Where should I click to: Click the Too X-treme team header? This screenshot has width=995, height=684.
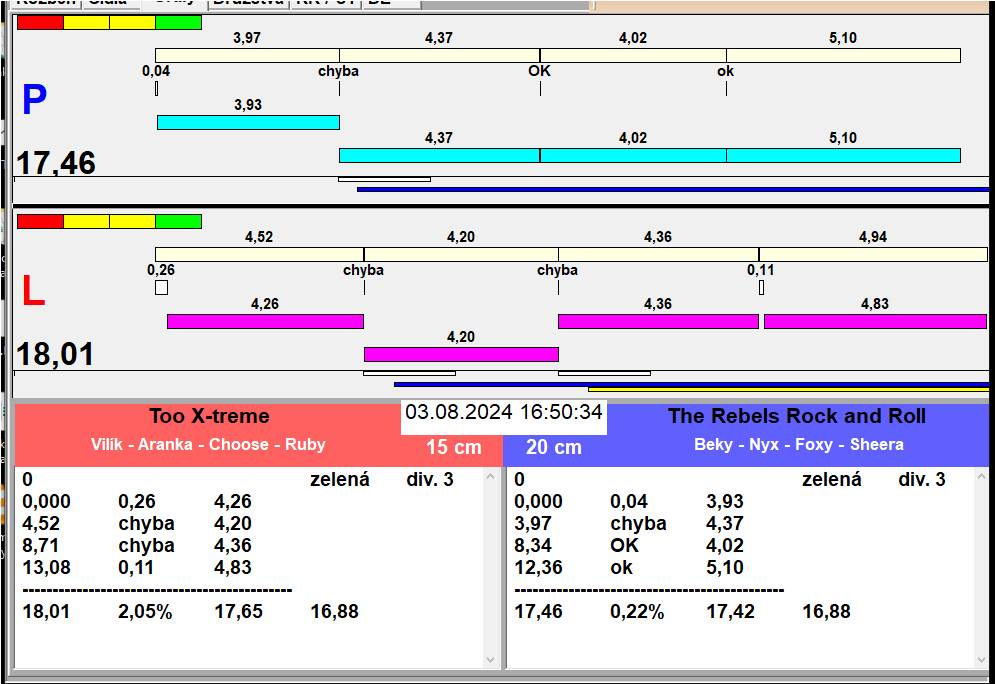click(x=209, y=416)
